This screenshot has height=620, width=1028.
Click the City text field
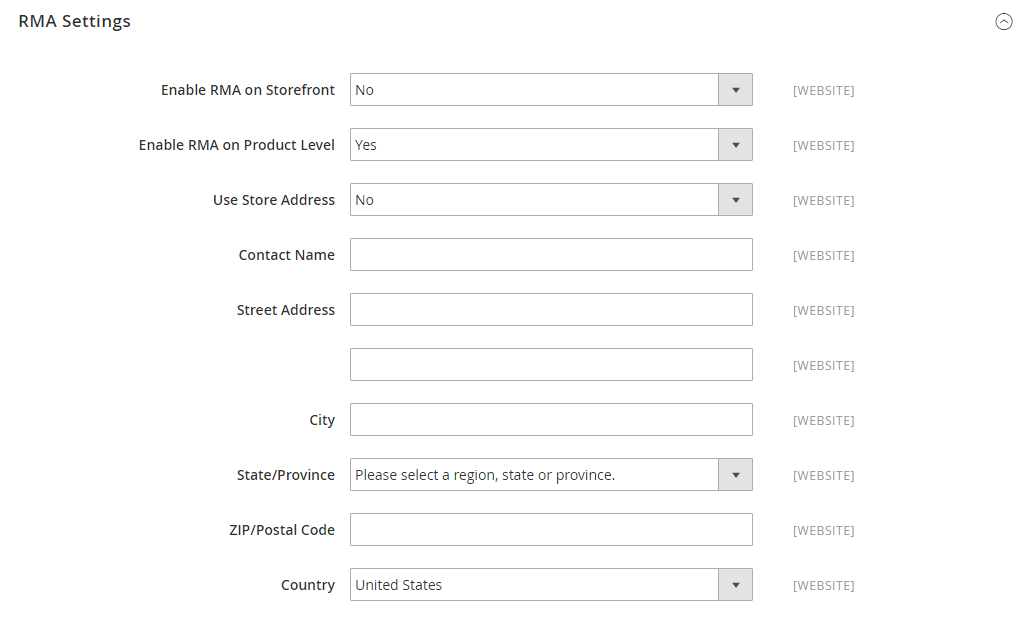tap(551, 419)
